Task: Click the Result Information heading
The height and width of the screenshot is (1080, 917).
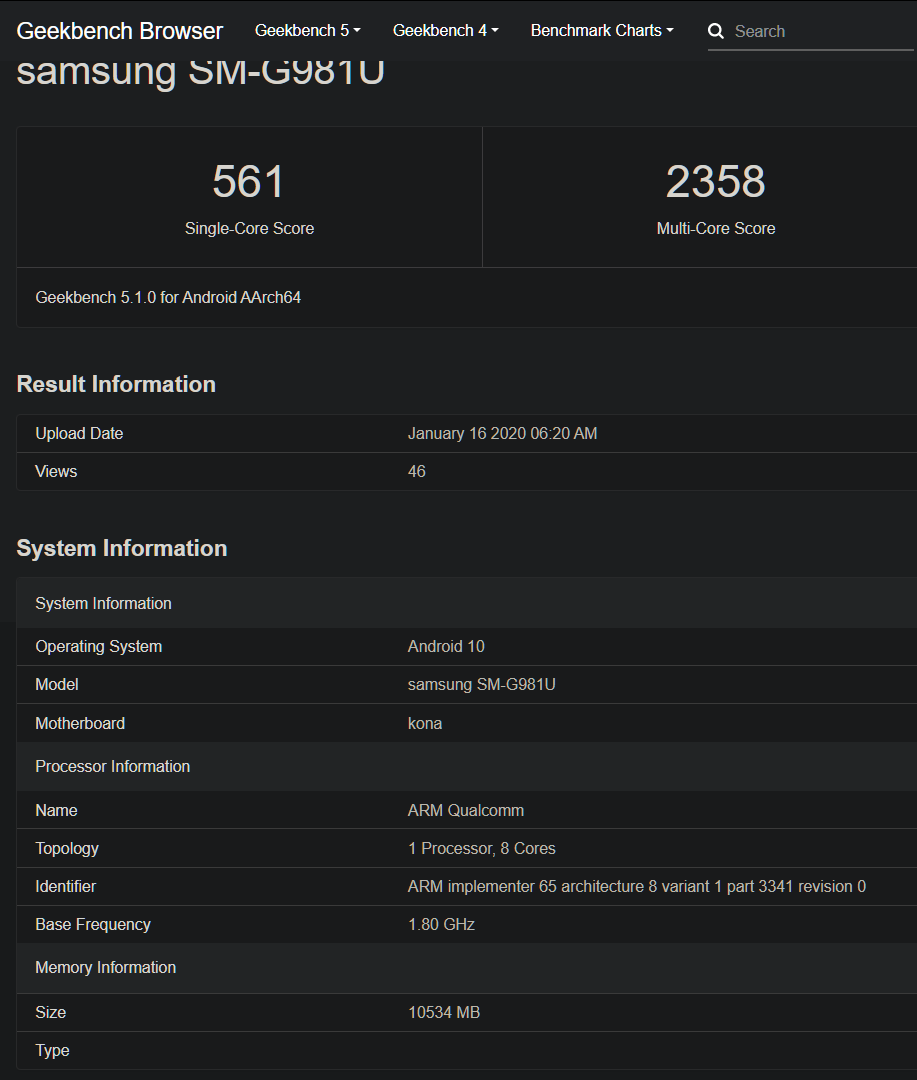Action: [x=116, y=384]
